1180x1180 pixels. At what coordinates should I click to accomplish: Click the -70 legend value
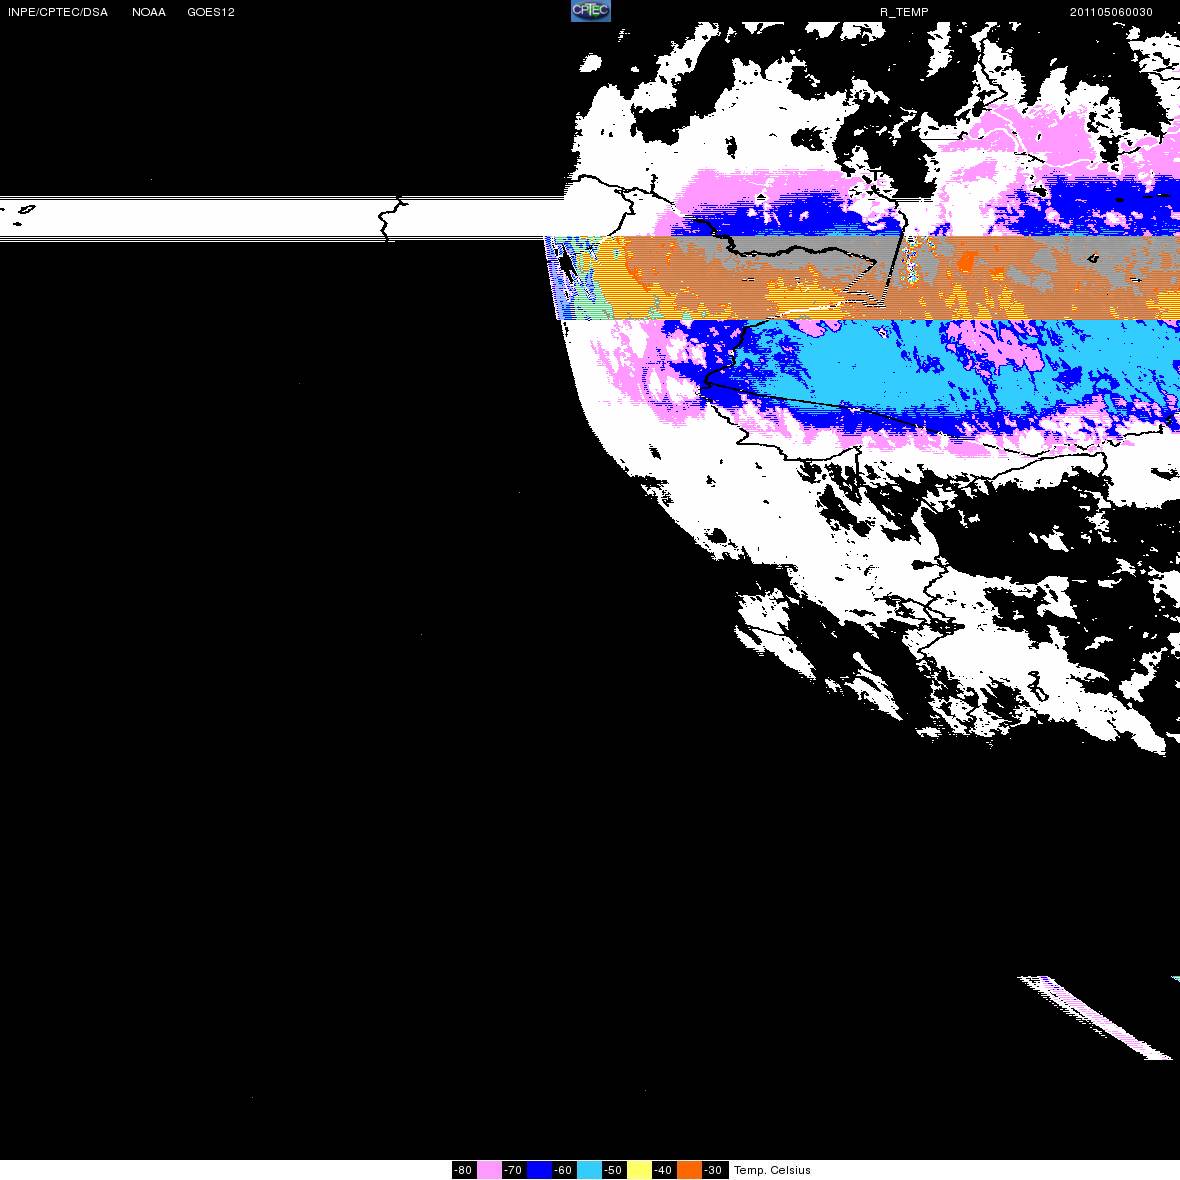pyautogui.click(x=513, y=1170)
